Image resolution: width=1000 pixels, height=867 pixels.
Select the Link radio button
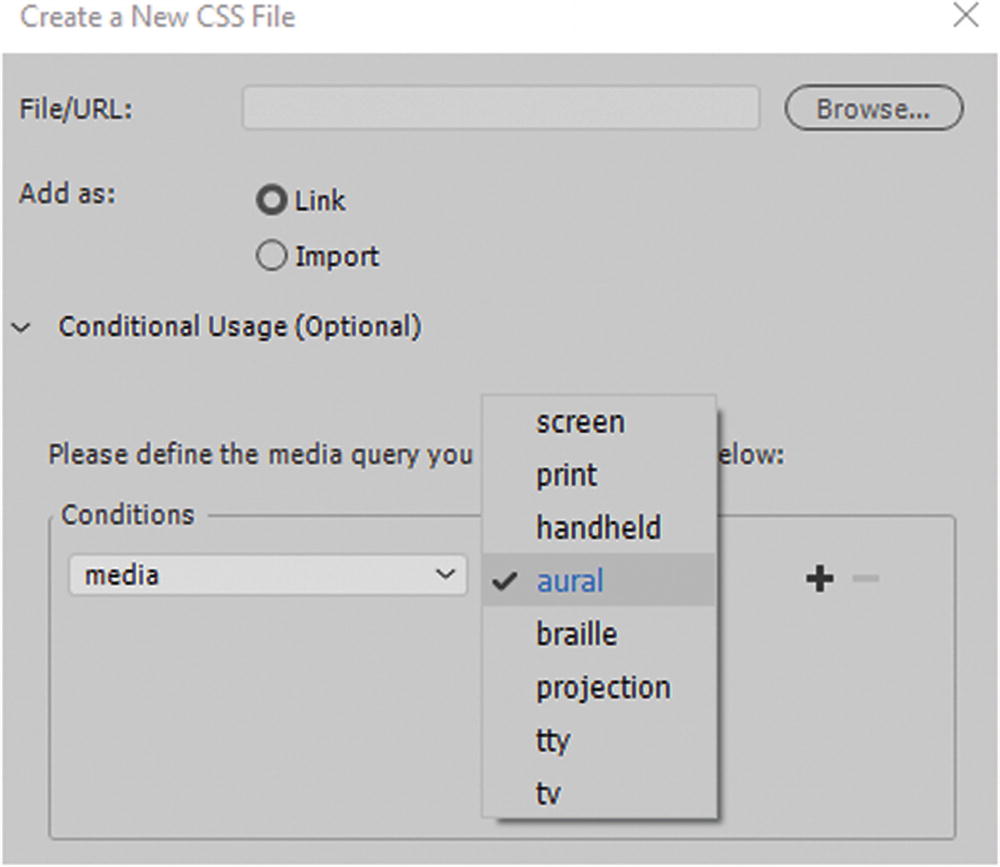(270, 201)
